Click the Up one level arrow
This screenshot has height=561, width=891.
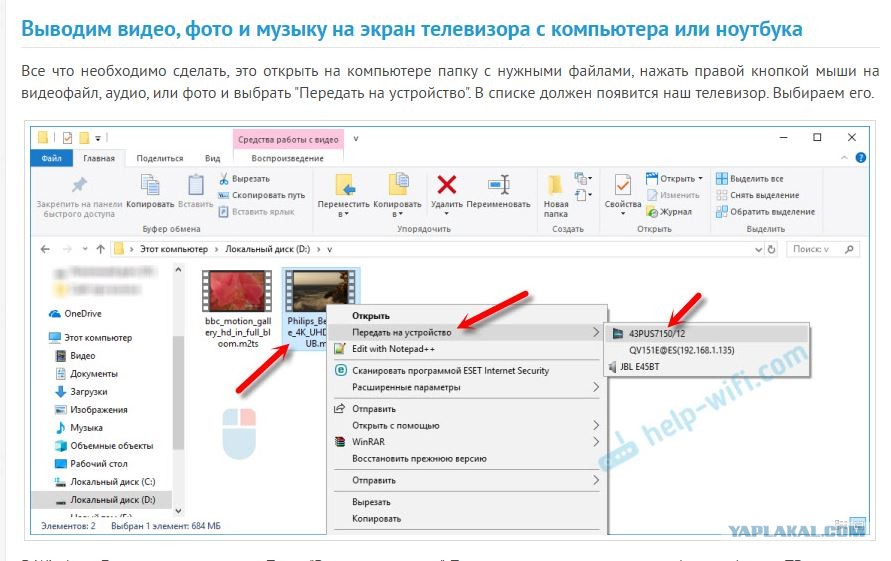pyautogui.click(x=101, y=249)
